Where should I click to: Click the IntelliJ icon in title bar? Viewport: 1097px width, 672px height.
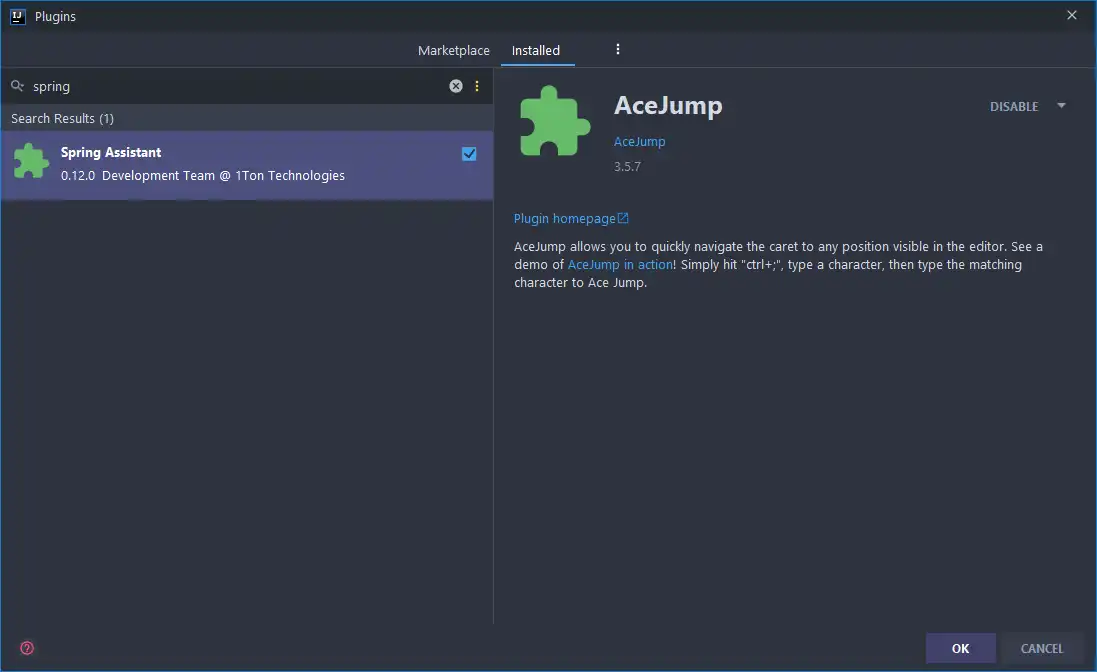pos(17,16)
